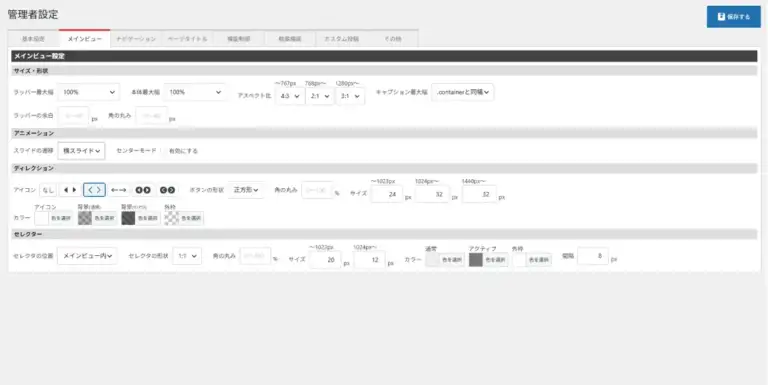
Task: Open the セレクタの位置 メインビュー内 dropdown
Action: point(87,256)
